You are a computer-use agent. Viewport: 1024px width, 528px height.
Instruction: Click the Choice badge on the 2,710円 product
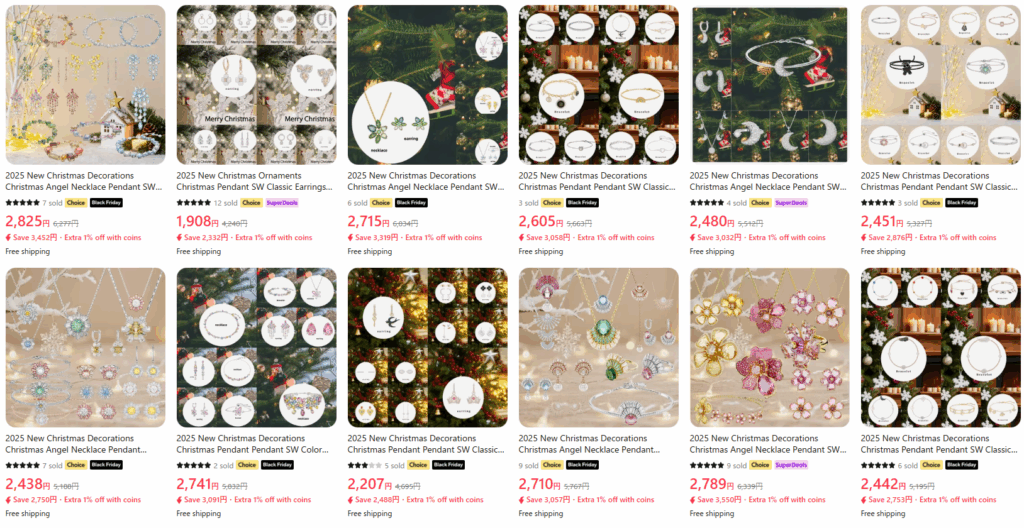click(552, 465)
